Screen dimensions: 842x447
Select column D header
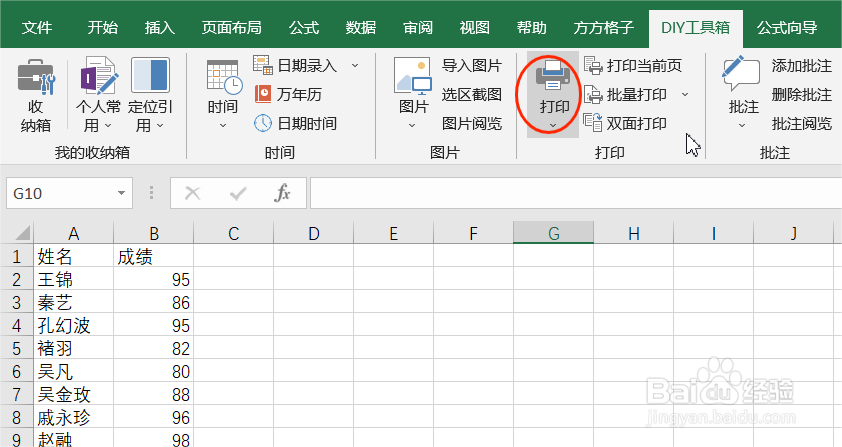[x=314, y=233]
